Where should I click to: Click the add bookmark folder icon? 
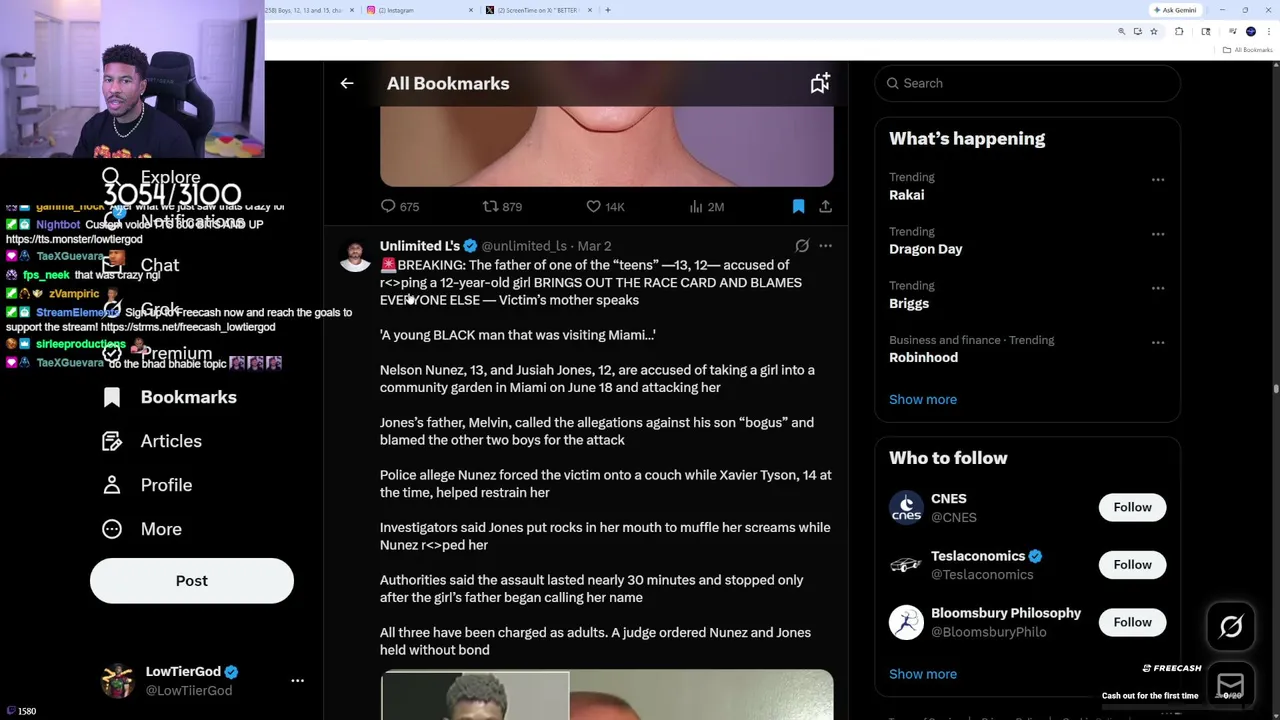pyautogui.click(x=820, y=84)
